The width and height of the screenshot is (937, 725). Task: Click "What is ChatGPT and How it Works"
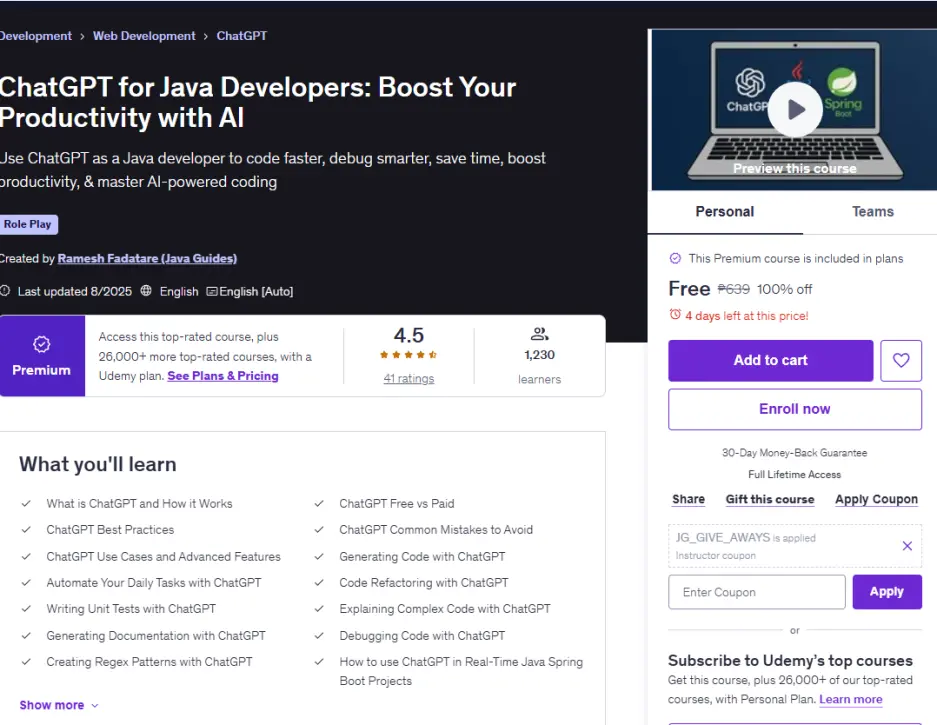pyautogui.click(x=139, y=504)
